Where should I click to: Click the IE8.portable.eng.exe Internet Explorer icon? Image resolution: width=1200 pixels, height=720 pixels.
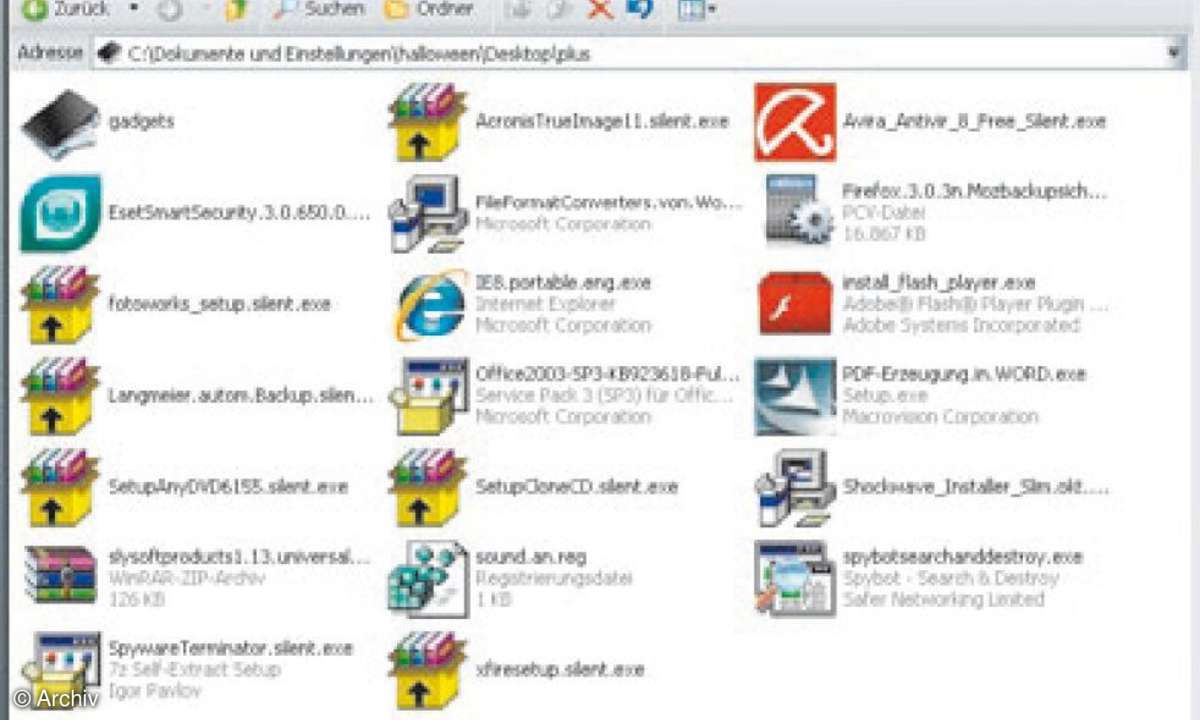click(431, 305)
